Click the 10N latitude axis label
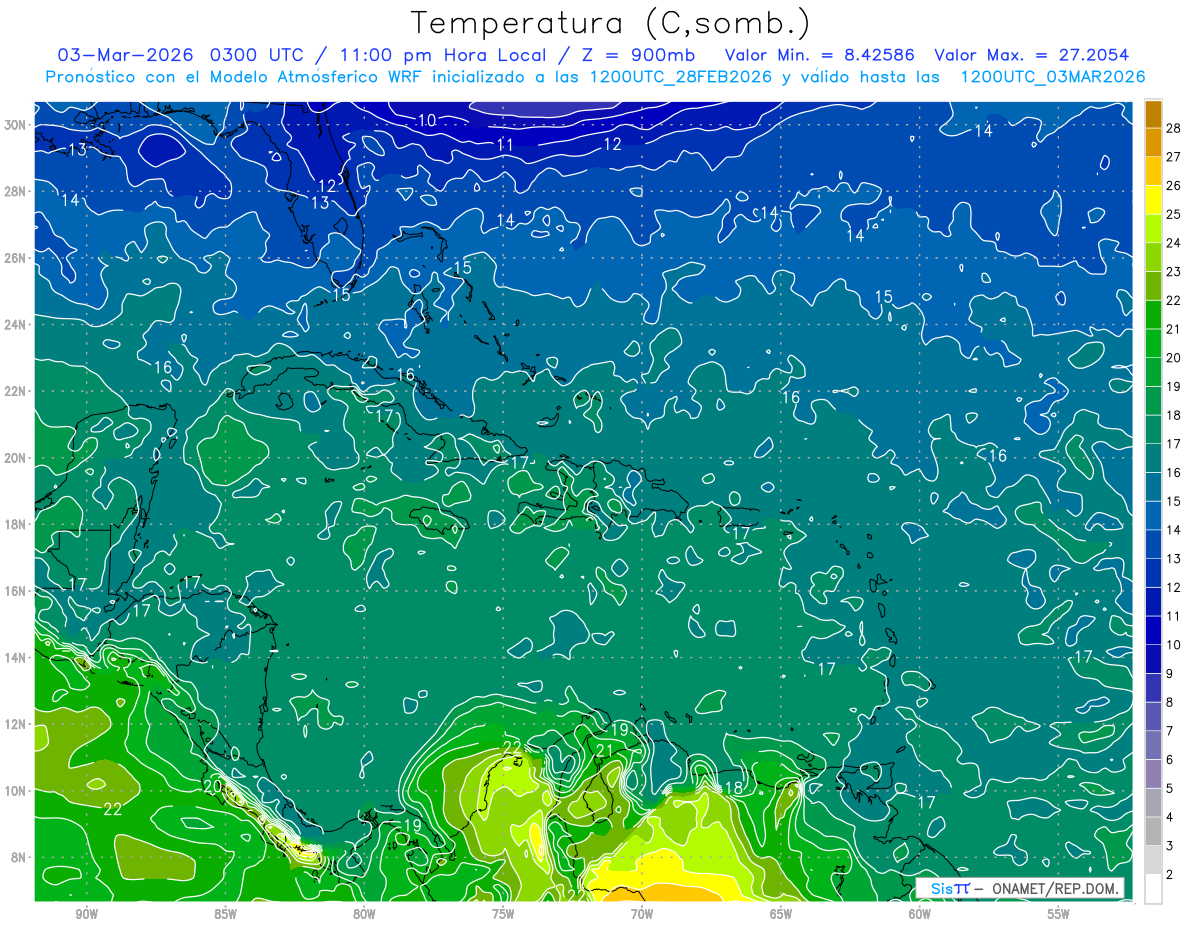This screenshot has height=927, width=1200. (x=16, y=791)
